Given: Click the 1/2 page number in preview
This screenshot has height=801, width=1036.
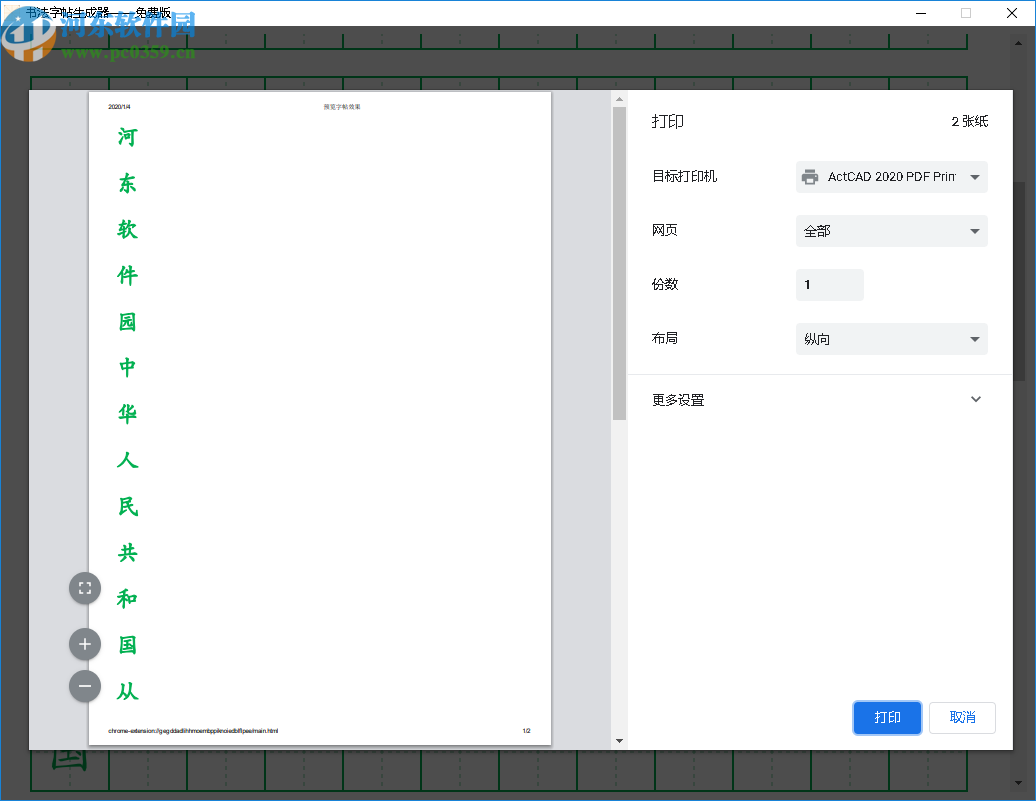Looking at the screenshot, I should 527,731.
